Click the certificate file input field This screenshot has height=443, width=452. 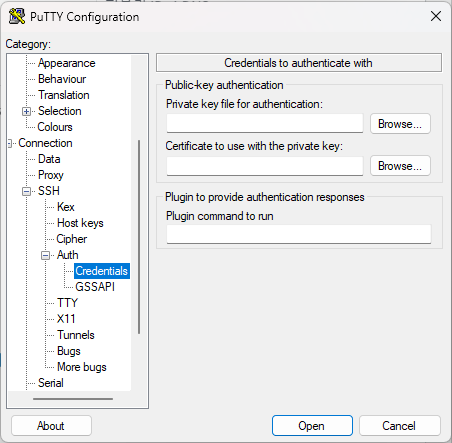pos(265,166)
